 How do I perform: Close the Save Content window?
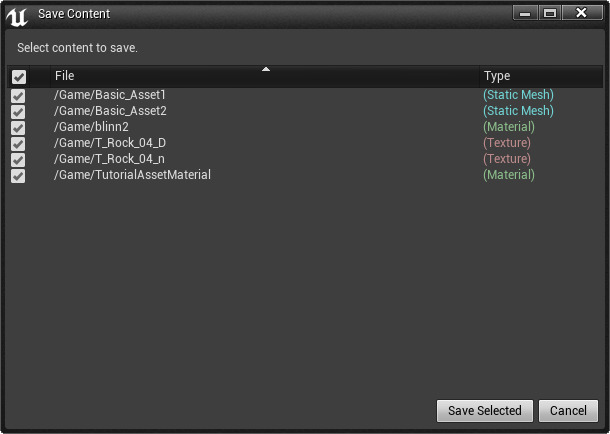(582, 13)
